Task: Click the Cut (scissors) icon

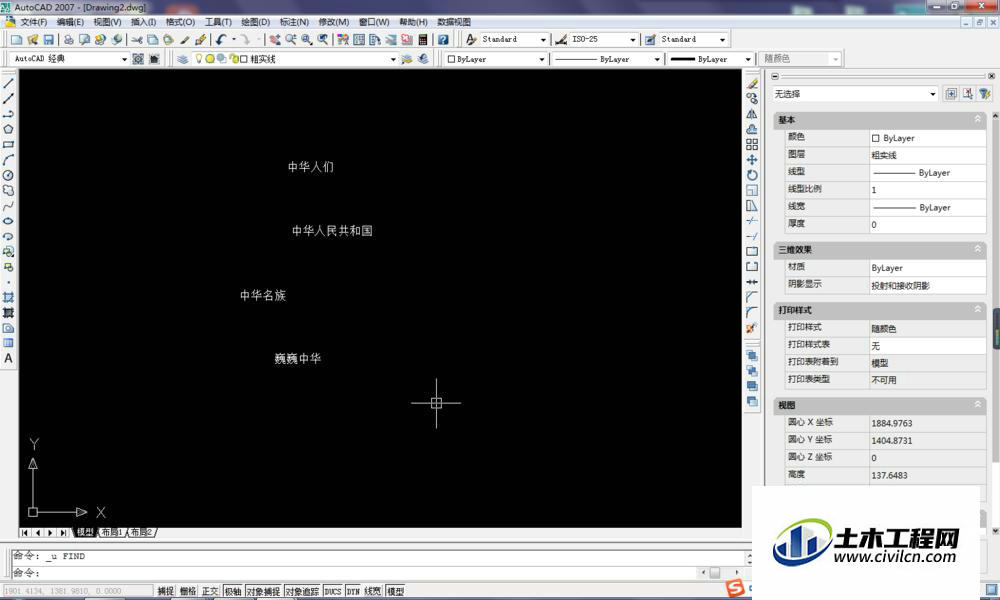Action: point(136,40)
